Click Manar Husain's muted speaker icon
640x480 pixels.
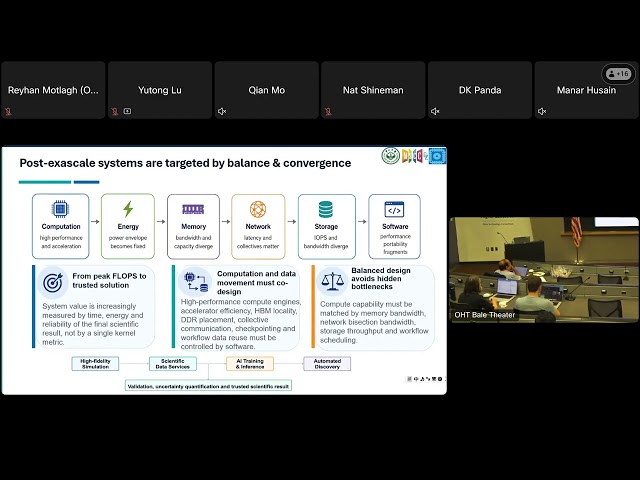click(x=542, y=111)
